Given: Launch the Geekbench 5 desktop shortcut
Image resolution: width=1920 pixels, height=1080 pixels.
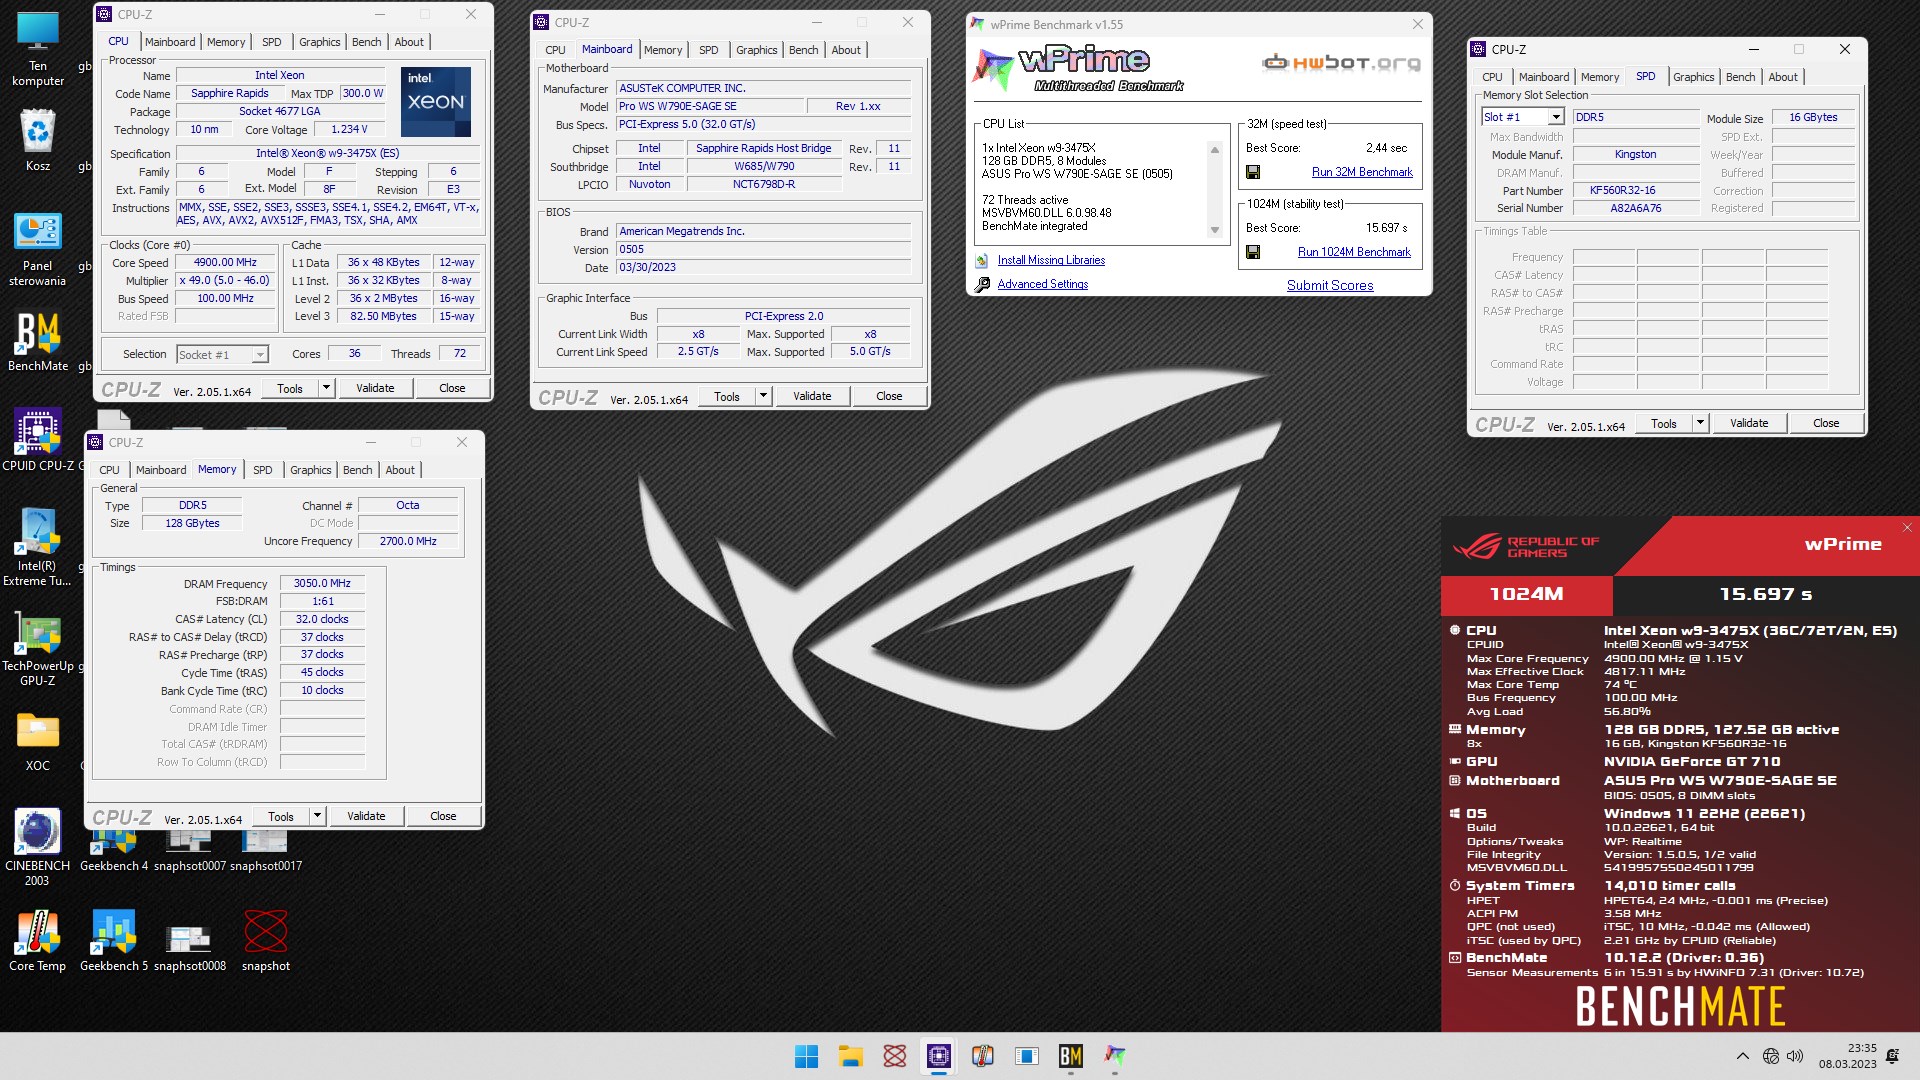Looking at the screenshot, I should point(113,940).
